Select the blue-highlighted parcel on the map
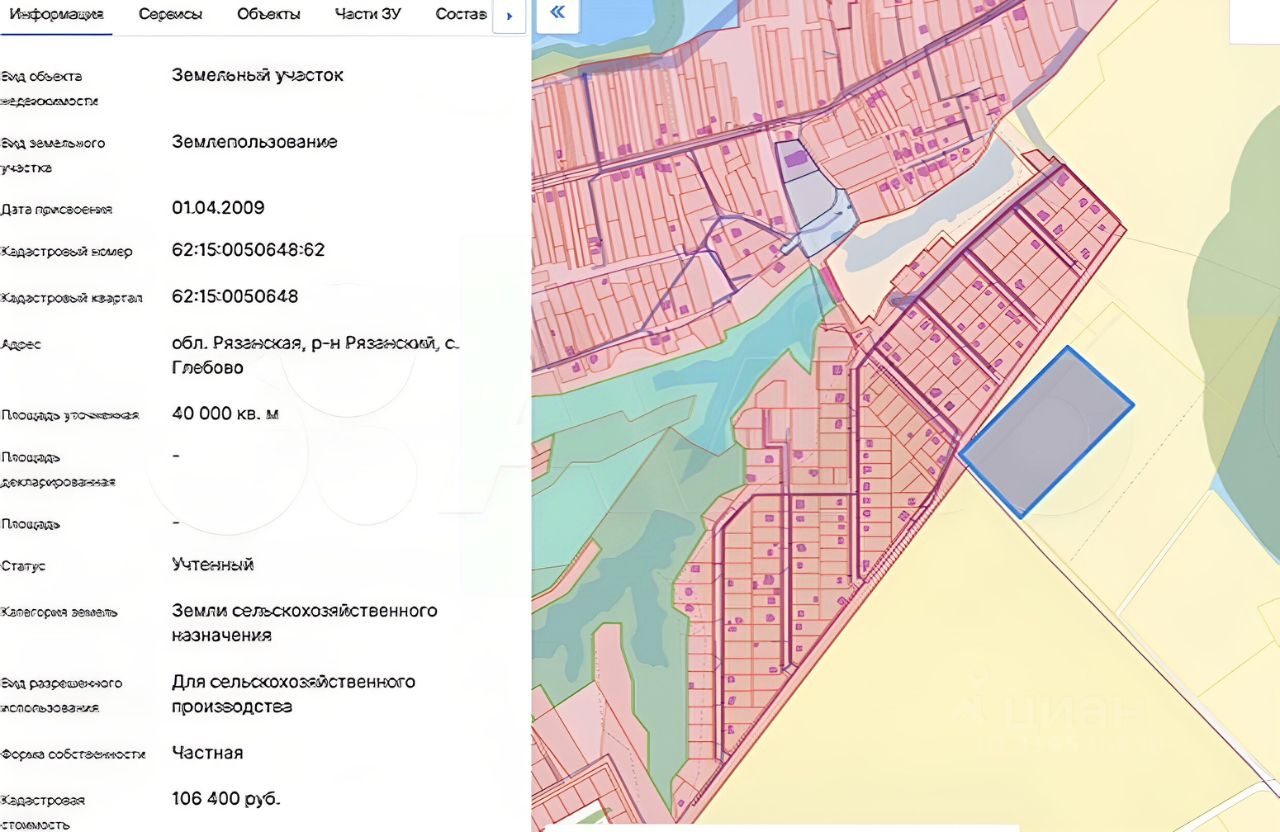 (x=1047, y=431)
